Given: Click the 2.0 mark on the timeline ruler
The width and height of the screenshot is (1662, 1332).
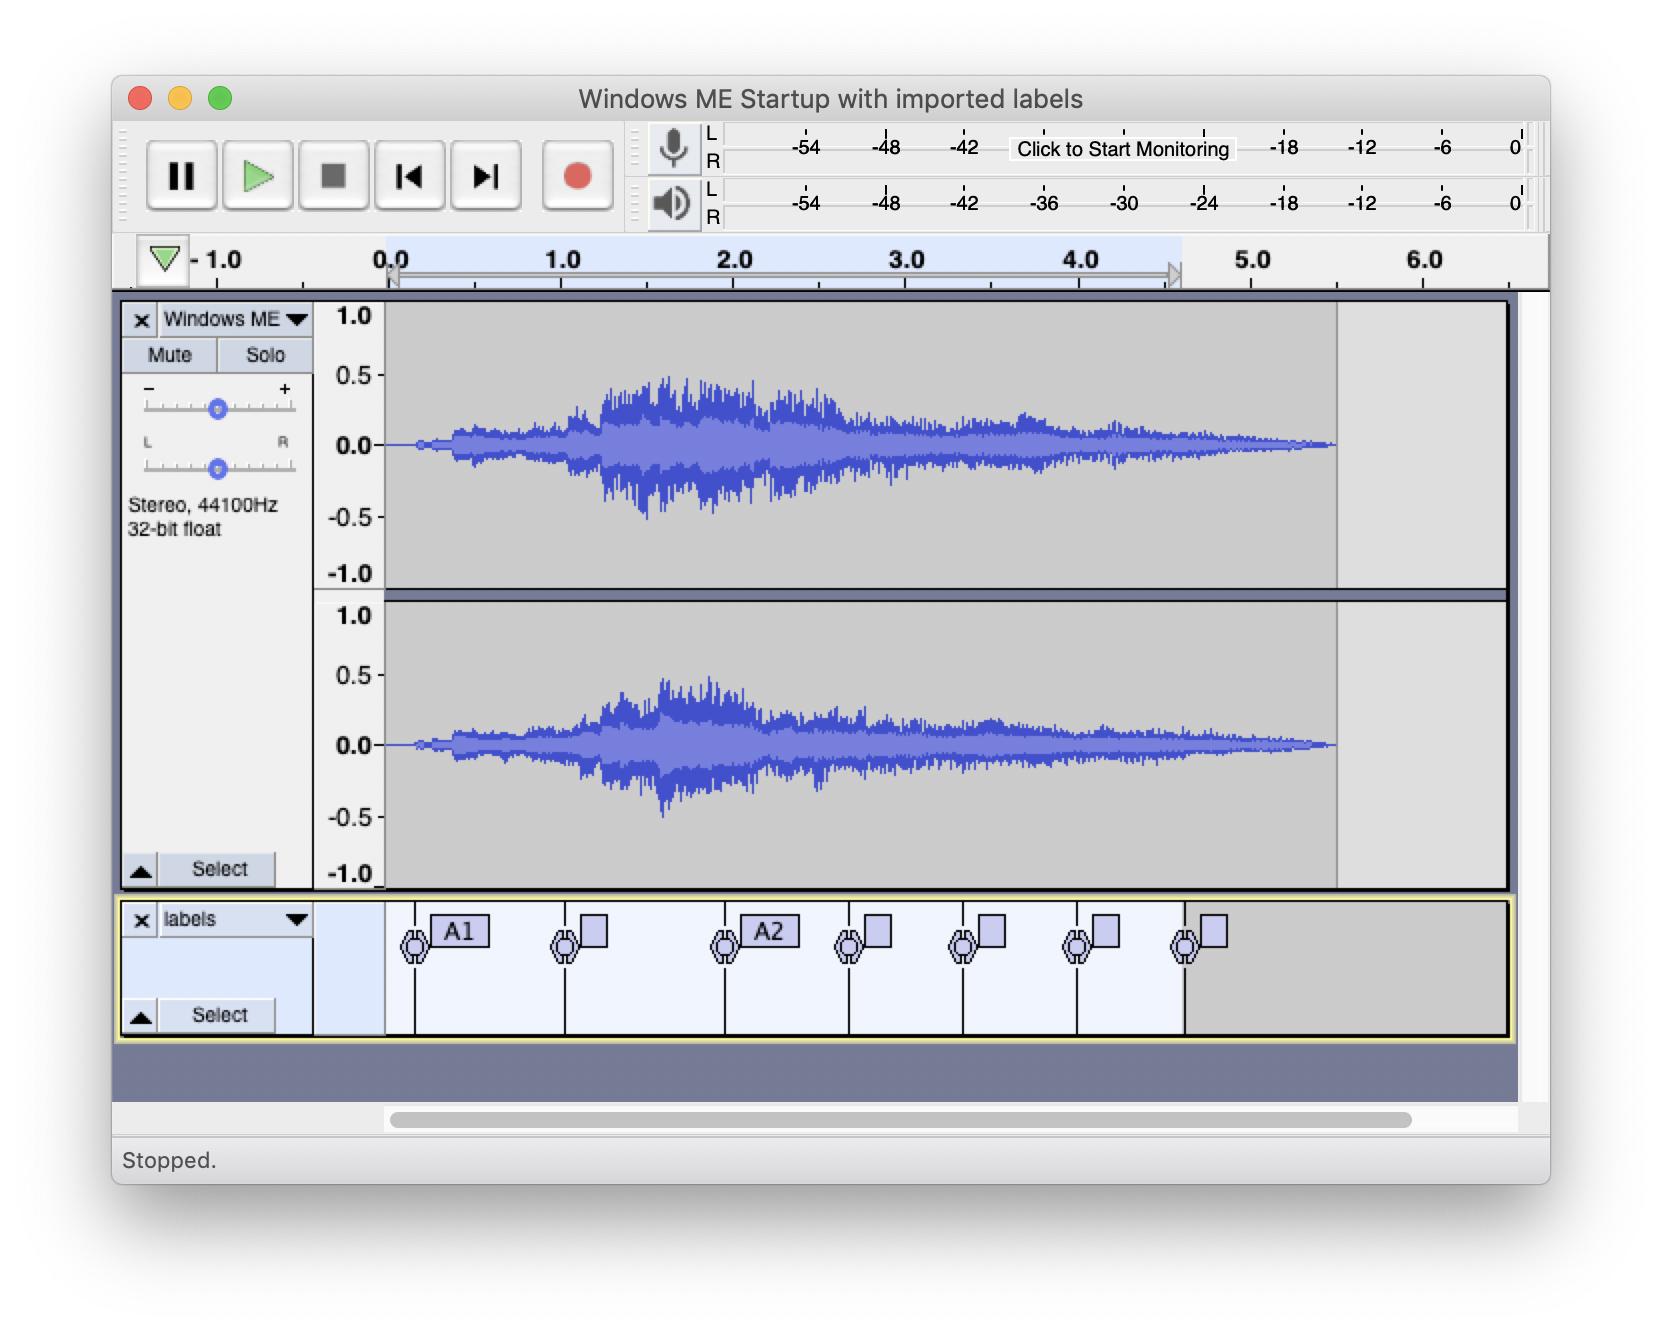Looking at the screenshot, I should [x=734, y=260].
